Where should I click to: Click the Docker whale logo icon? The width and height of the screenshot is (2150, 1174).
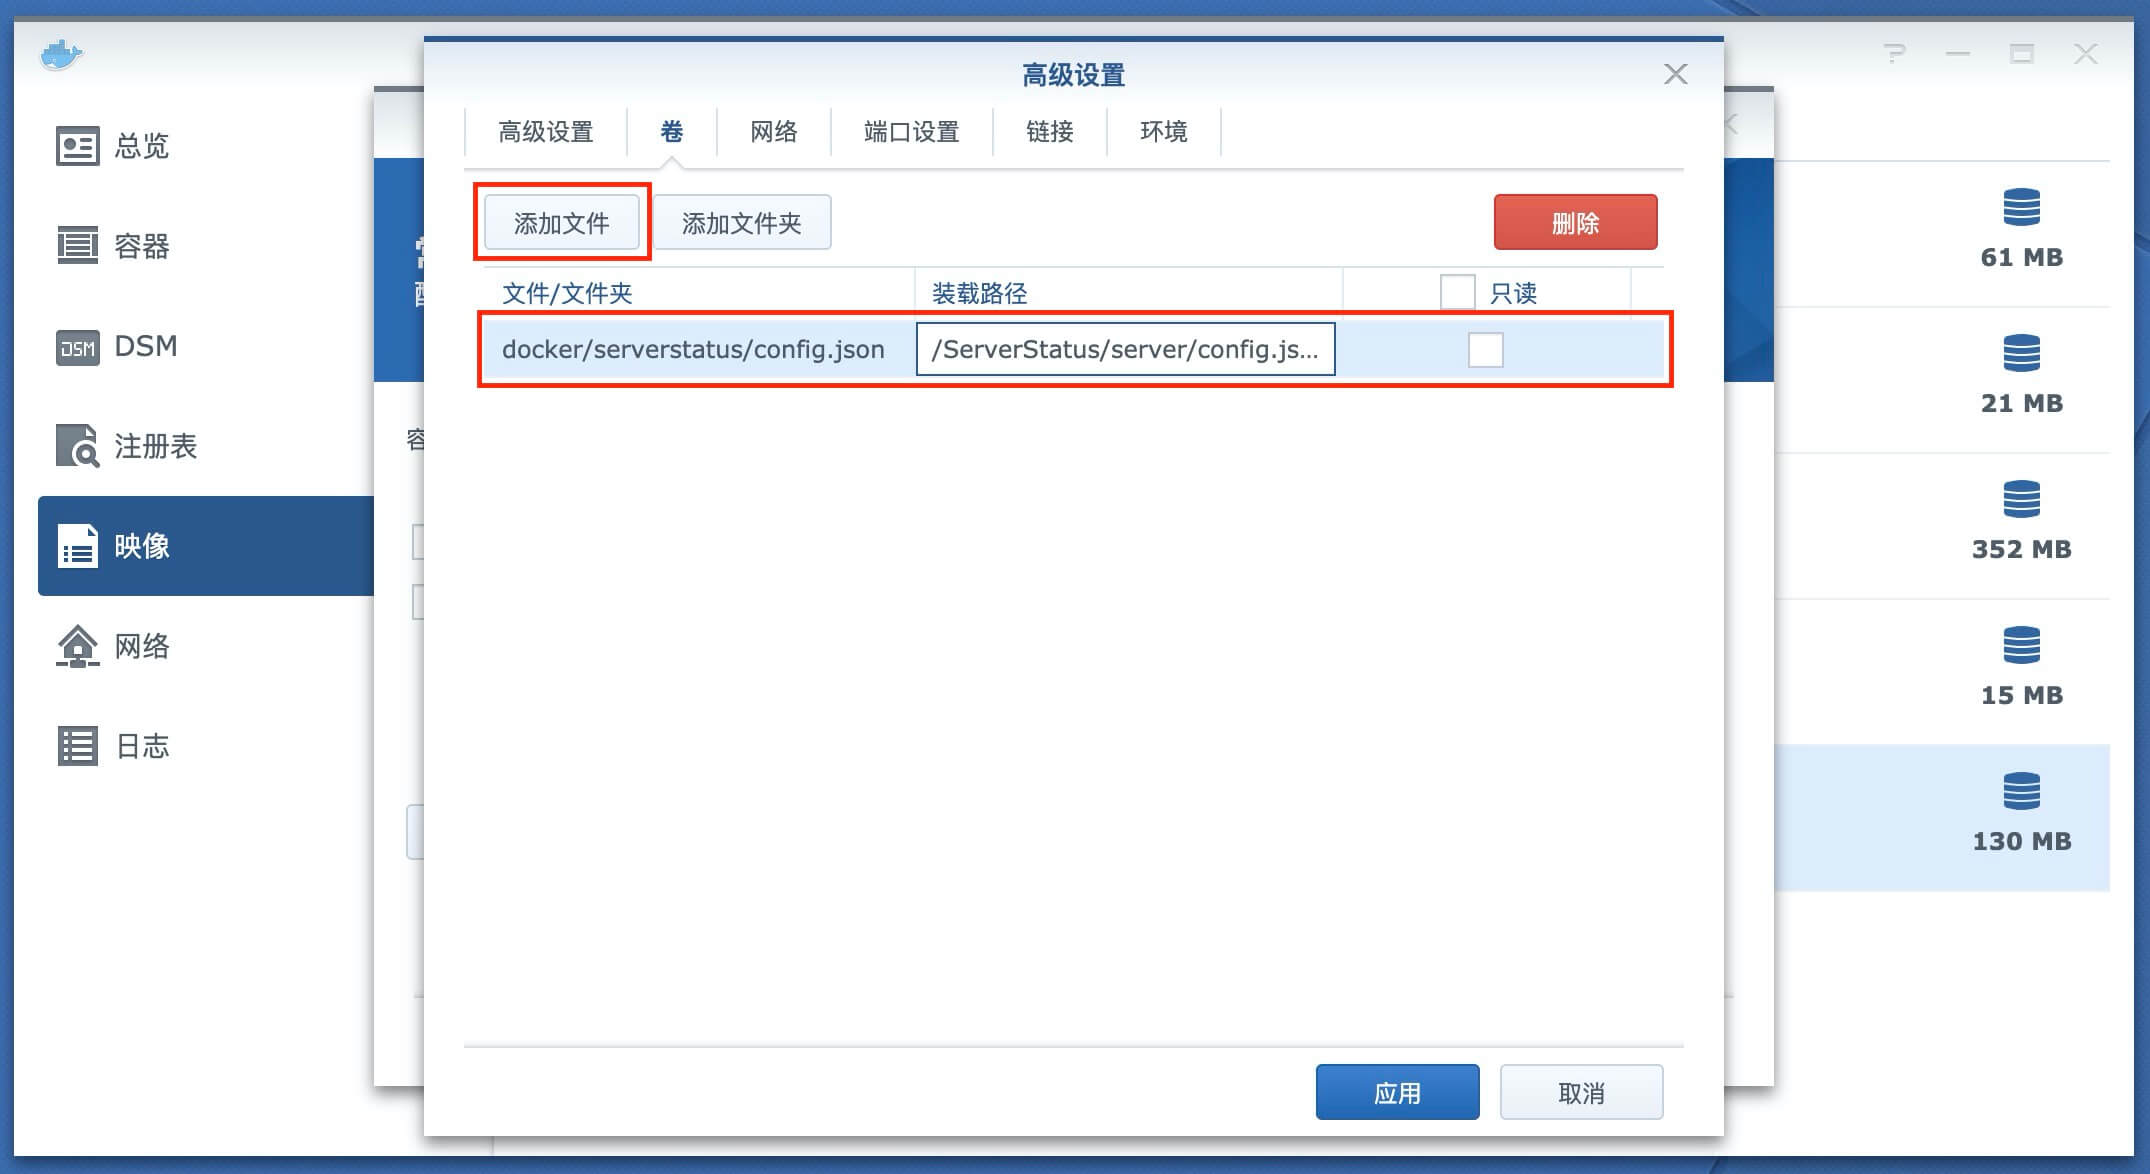pyautogui.click(x=61, y=54)
